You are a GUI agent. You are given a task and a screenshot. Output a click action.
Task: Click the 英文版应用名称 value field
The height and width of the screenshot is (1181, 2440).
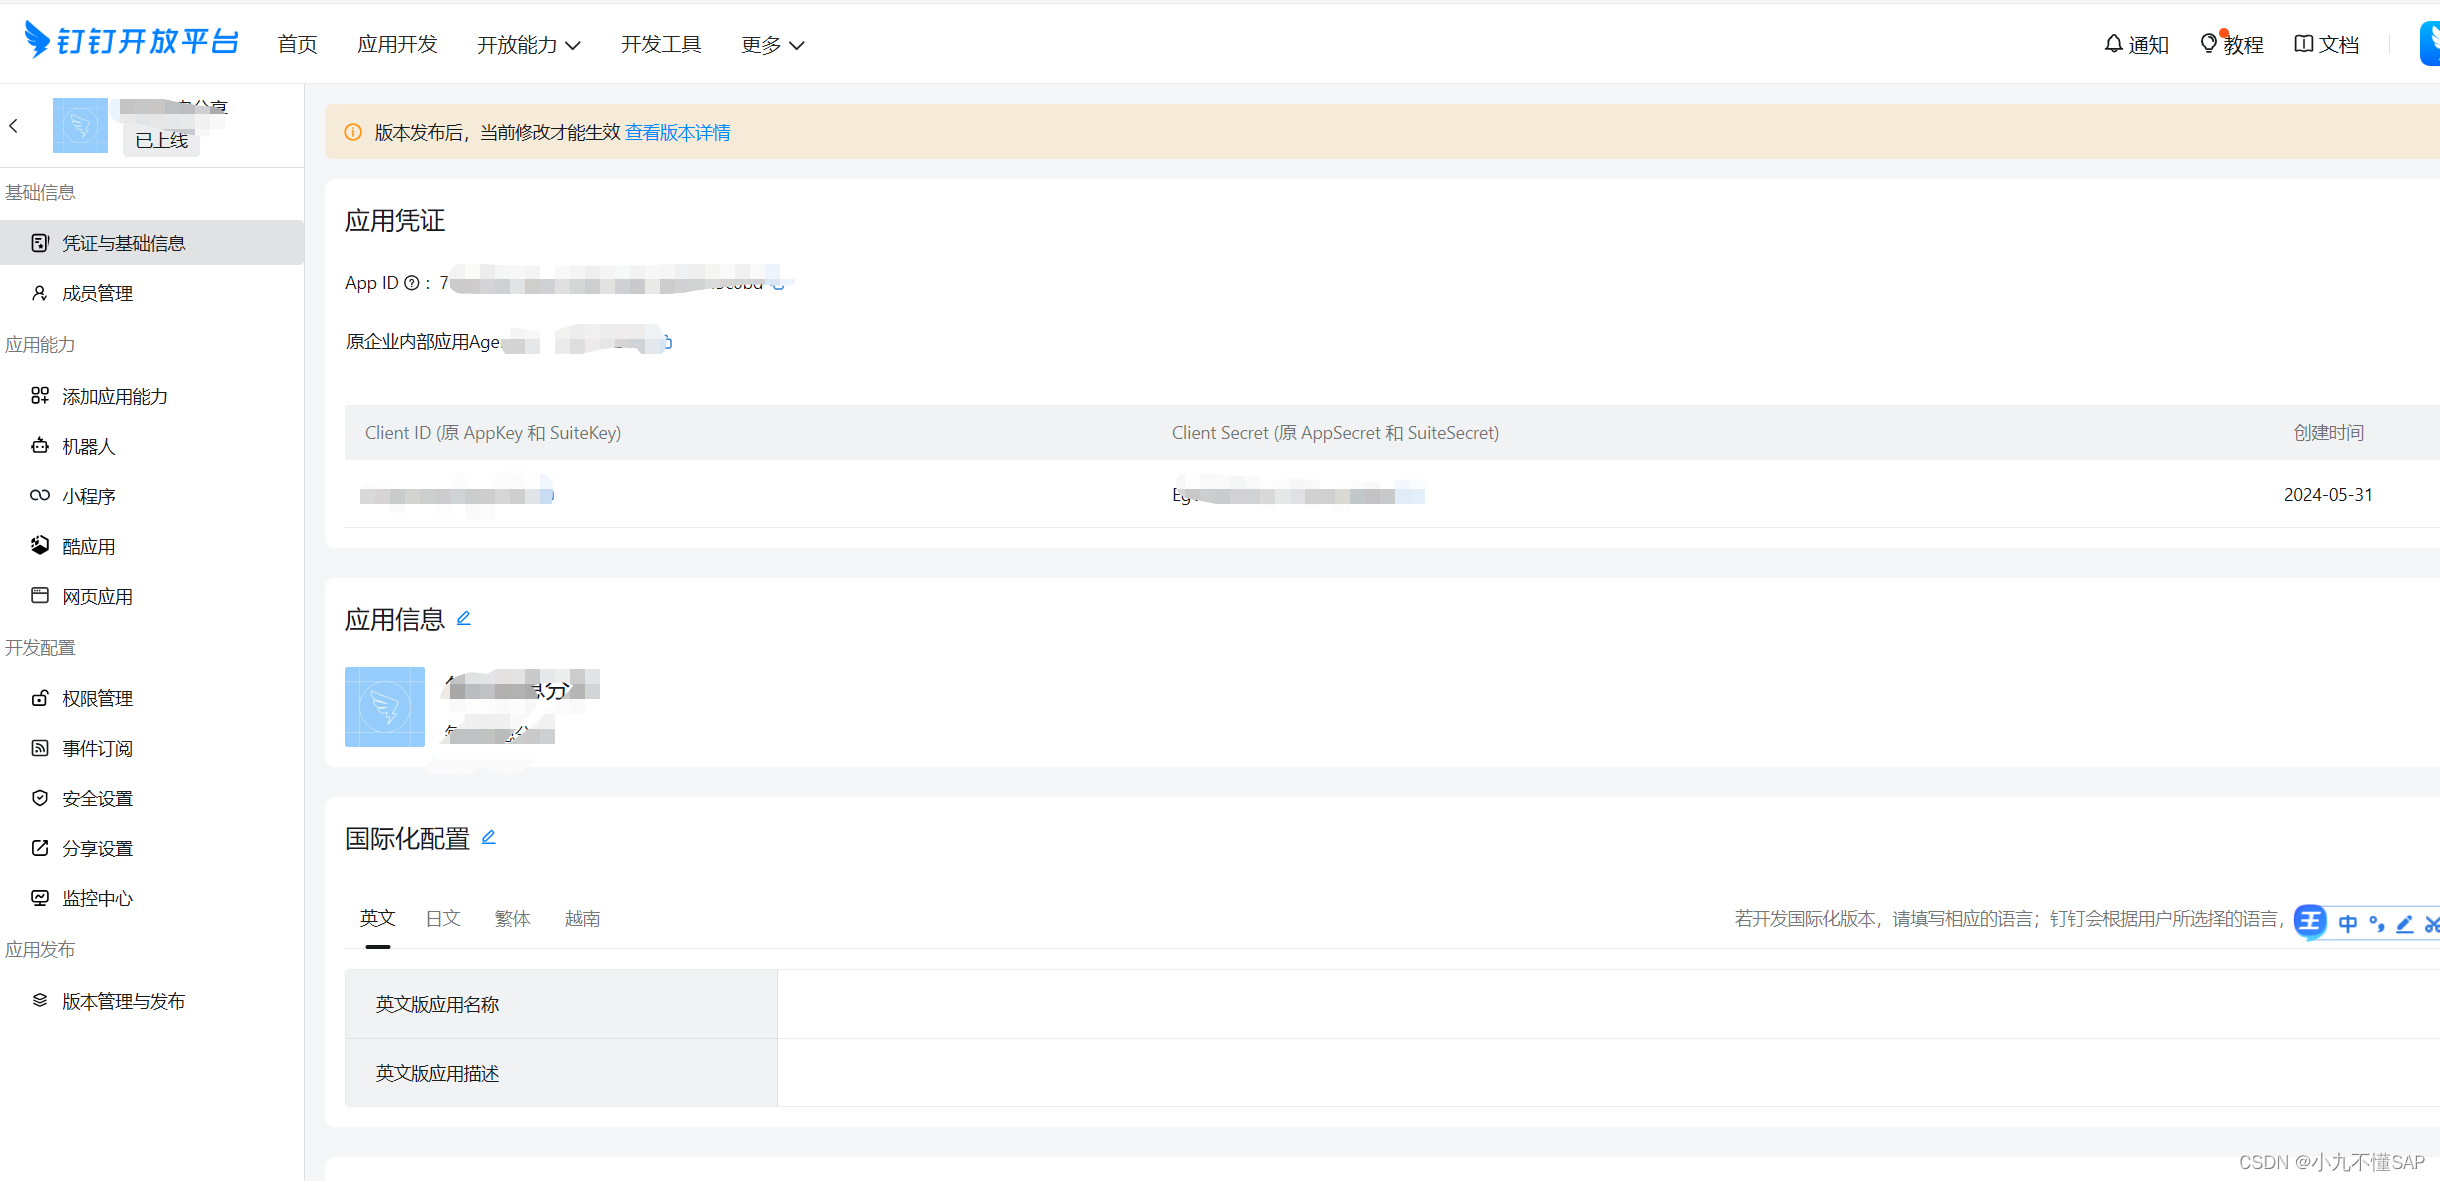click(x=1600, y=1004)
